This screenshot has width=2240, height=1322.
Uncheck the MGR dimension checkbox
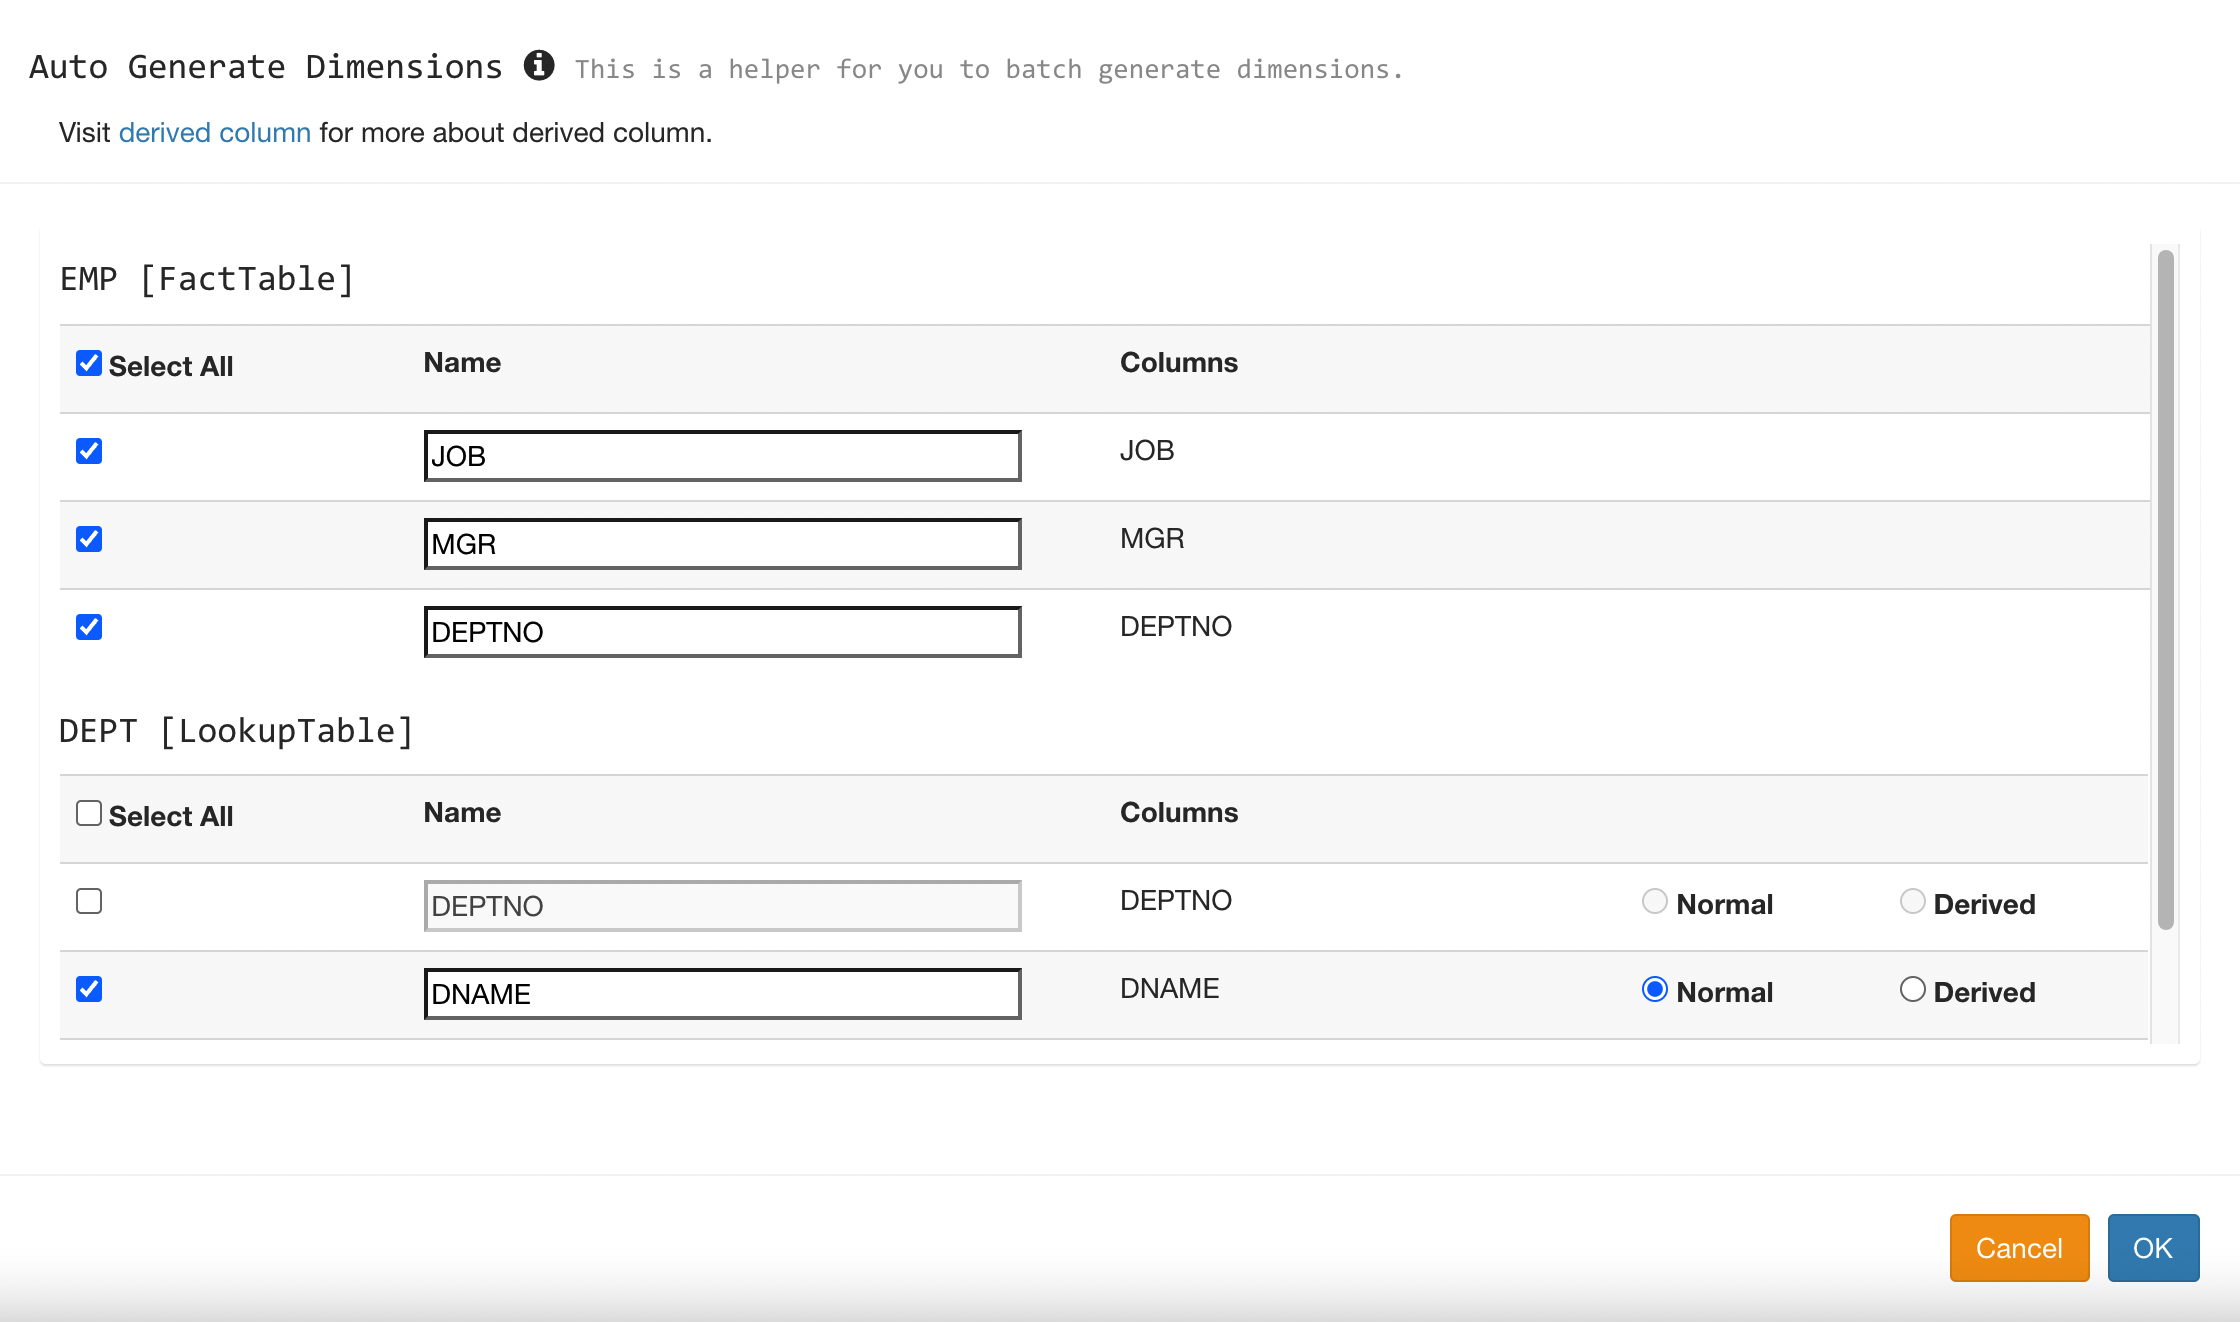90,540
